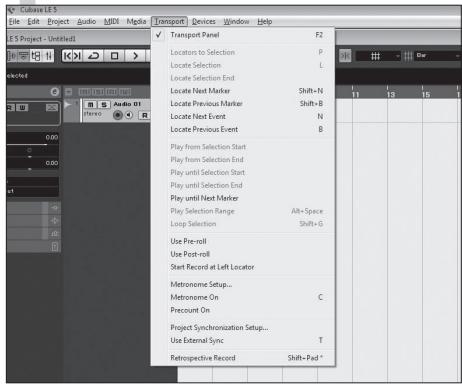Enable Use Pre-roll option

[243, 241]
